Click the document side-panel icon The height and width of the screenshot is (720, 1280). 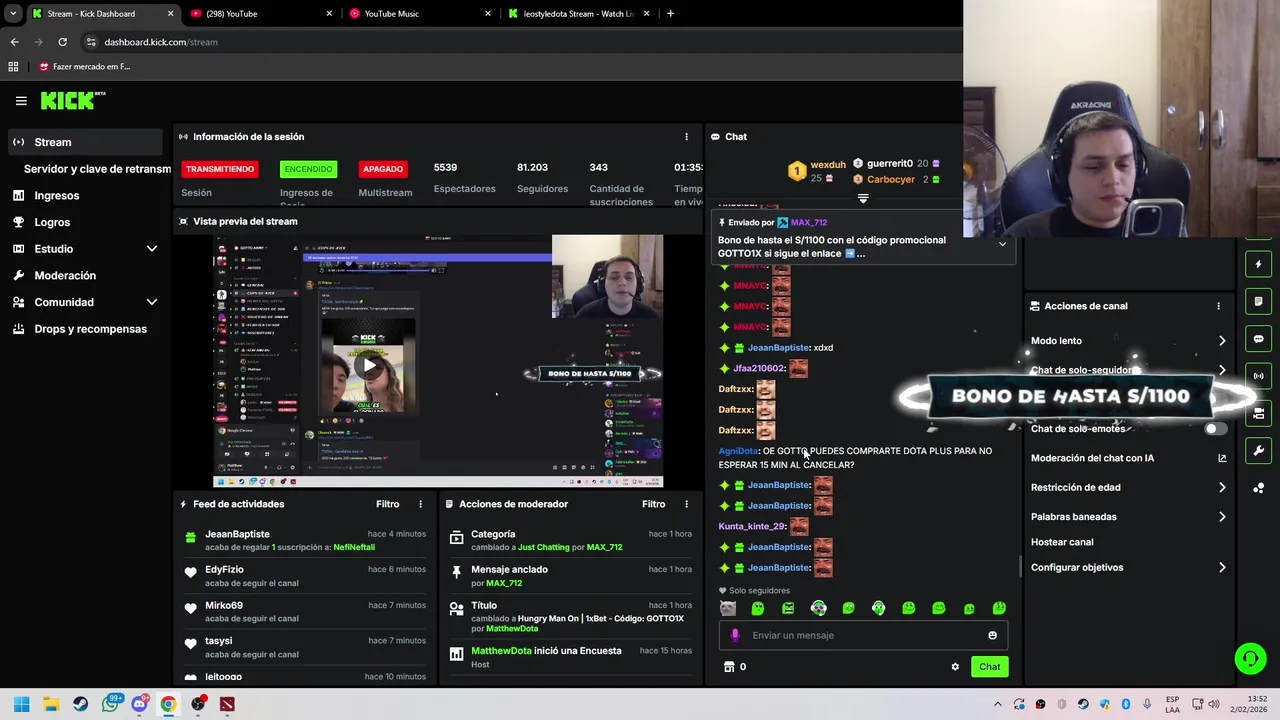tap(1258, 302)
